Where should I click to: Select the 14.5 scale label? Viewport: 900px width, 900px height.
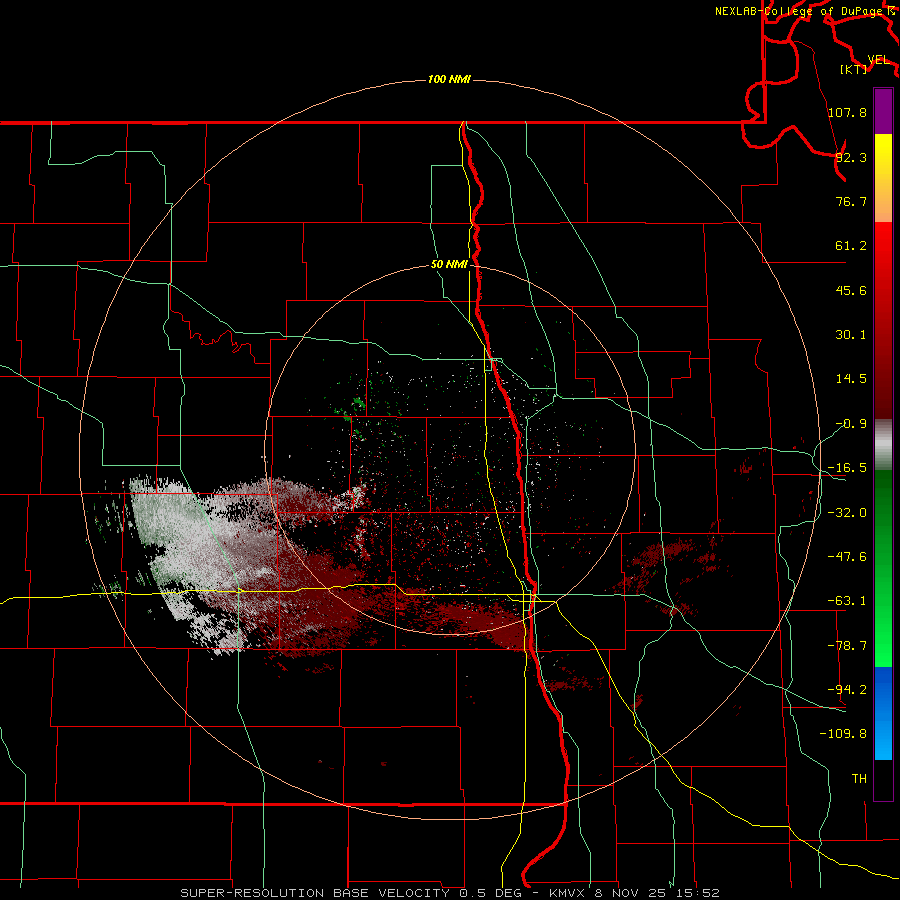point(851,379)
